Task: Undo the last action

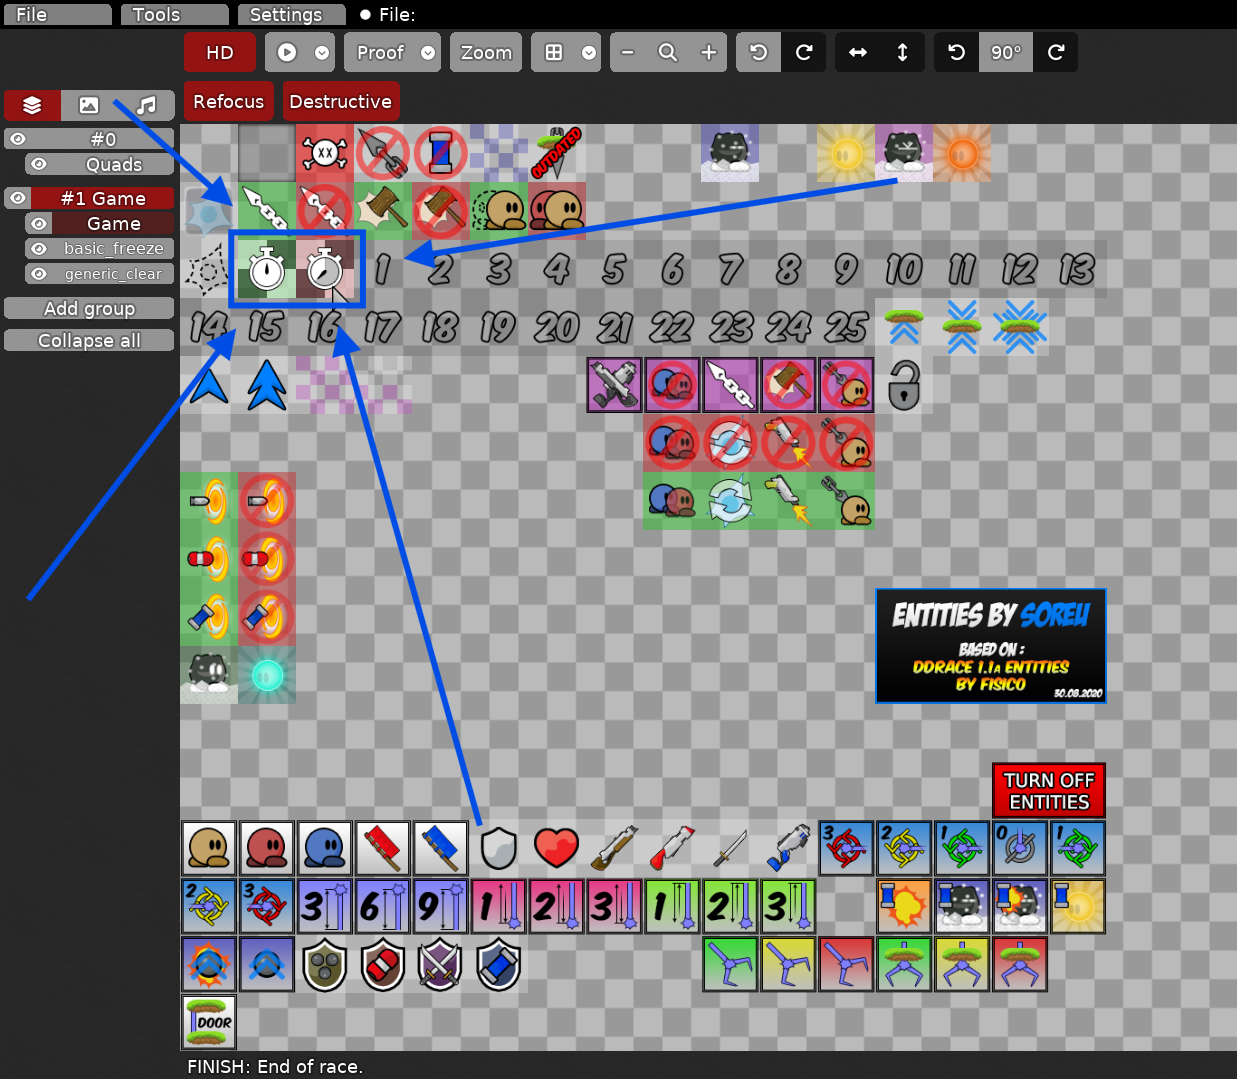Action: click(759, 52)
